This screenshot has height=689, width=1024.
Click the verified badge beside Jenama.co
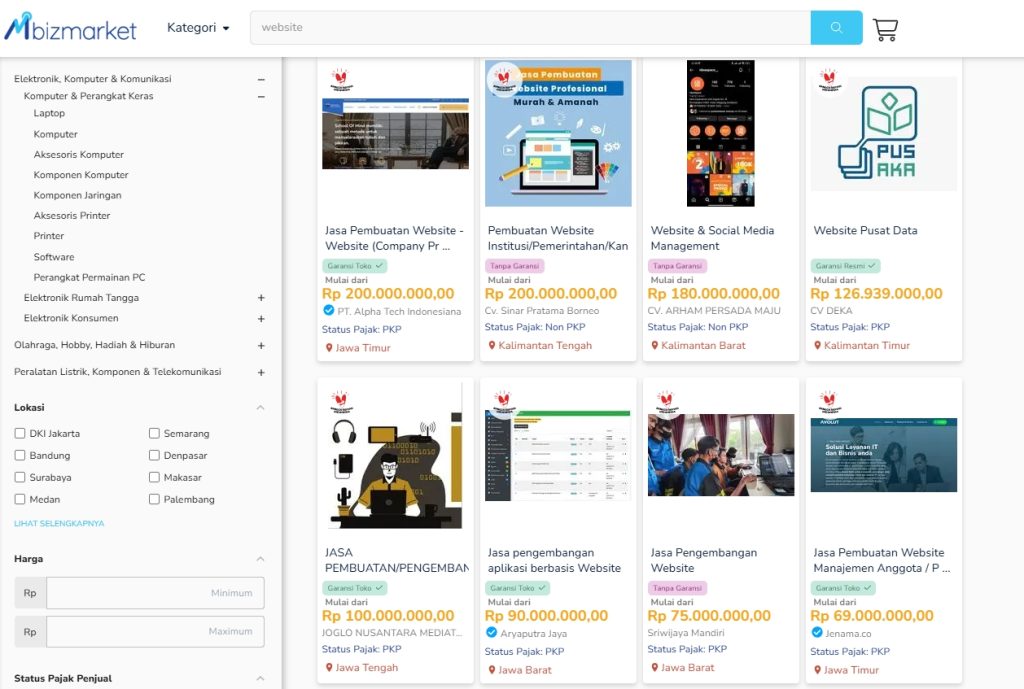tap(817, 633)
